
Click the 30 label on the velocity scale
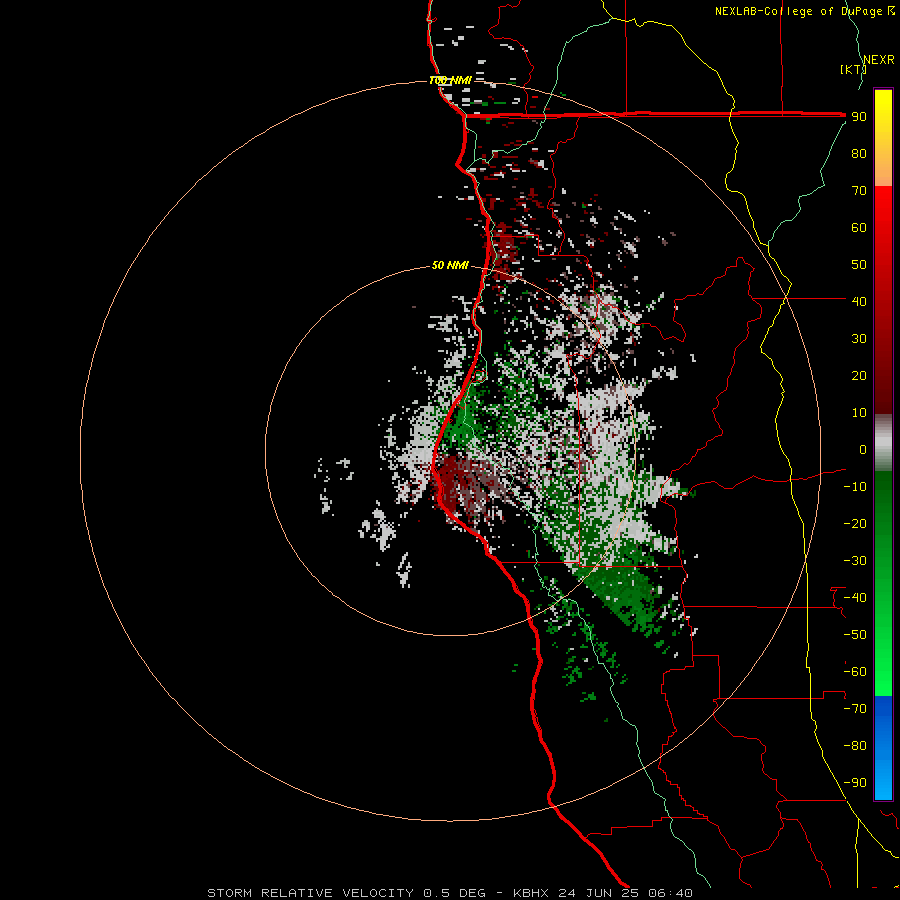(859, 339)
